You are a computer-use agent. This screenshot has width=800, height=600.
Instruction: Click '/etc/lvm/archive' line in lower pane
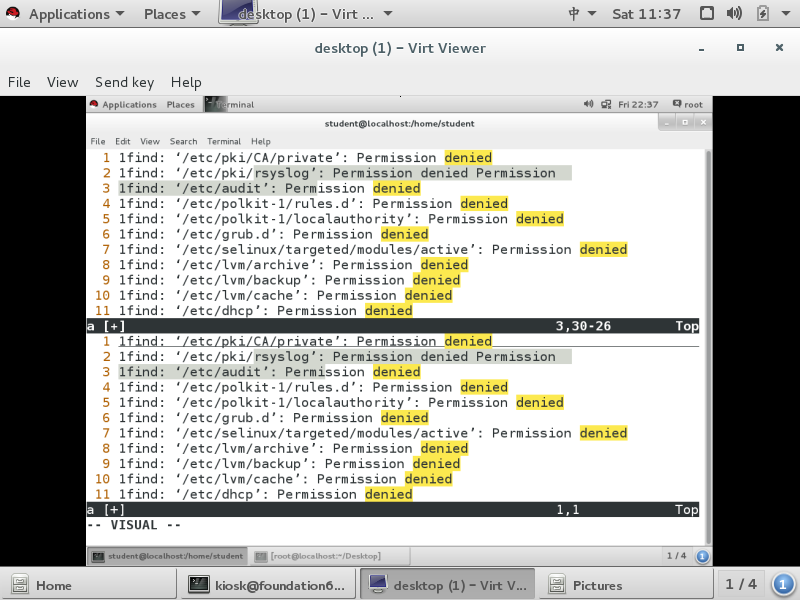coord(293,448)
